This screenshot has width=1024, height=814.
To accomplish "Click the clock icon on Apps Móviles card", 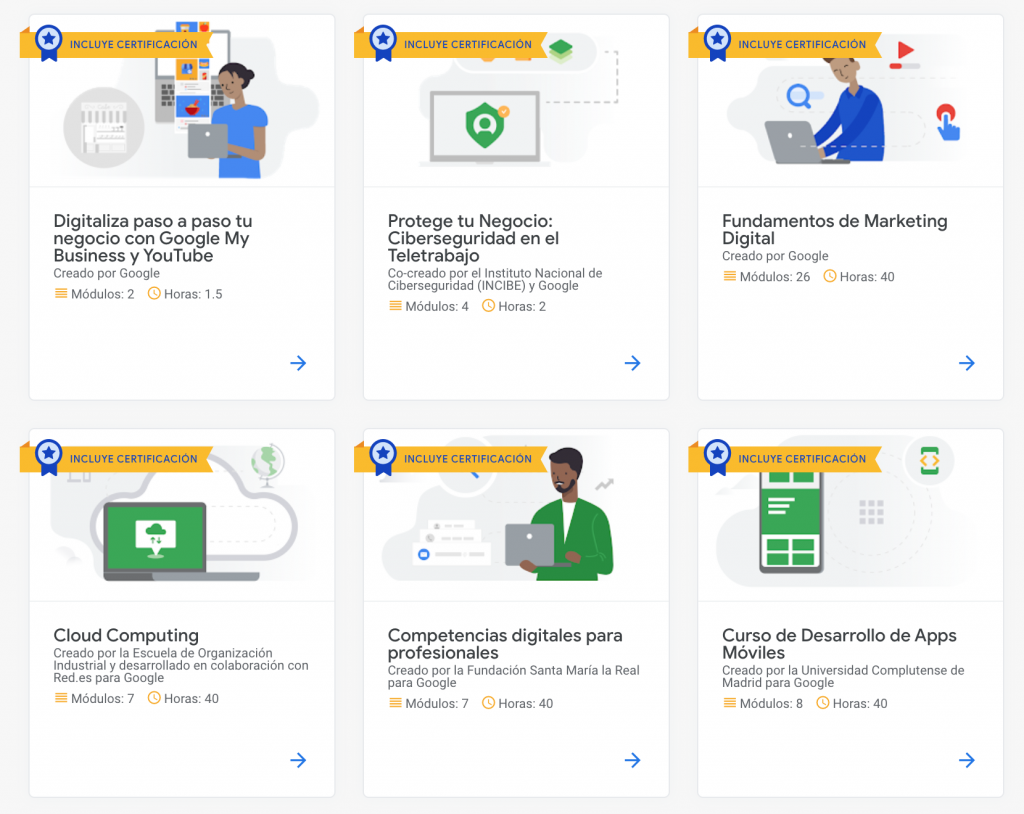I will (x=823, y=703).
